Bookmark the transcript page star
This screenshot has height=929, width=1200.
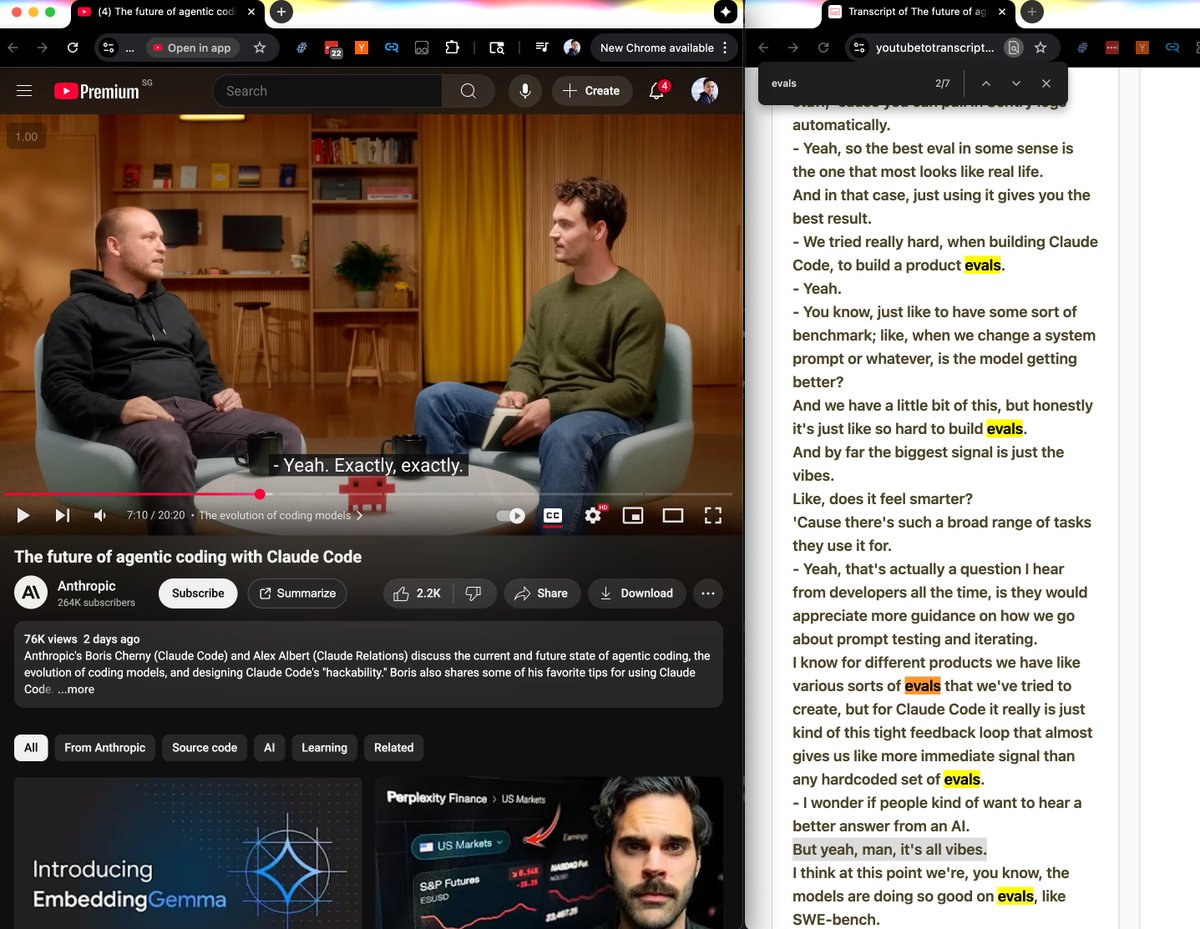[1041, 47]
